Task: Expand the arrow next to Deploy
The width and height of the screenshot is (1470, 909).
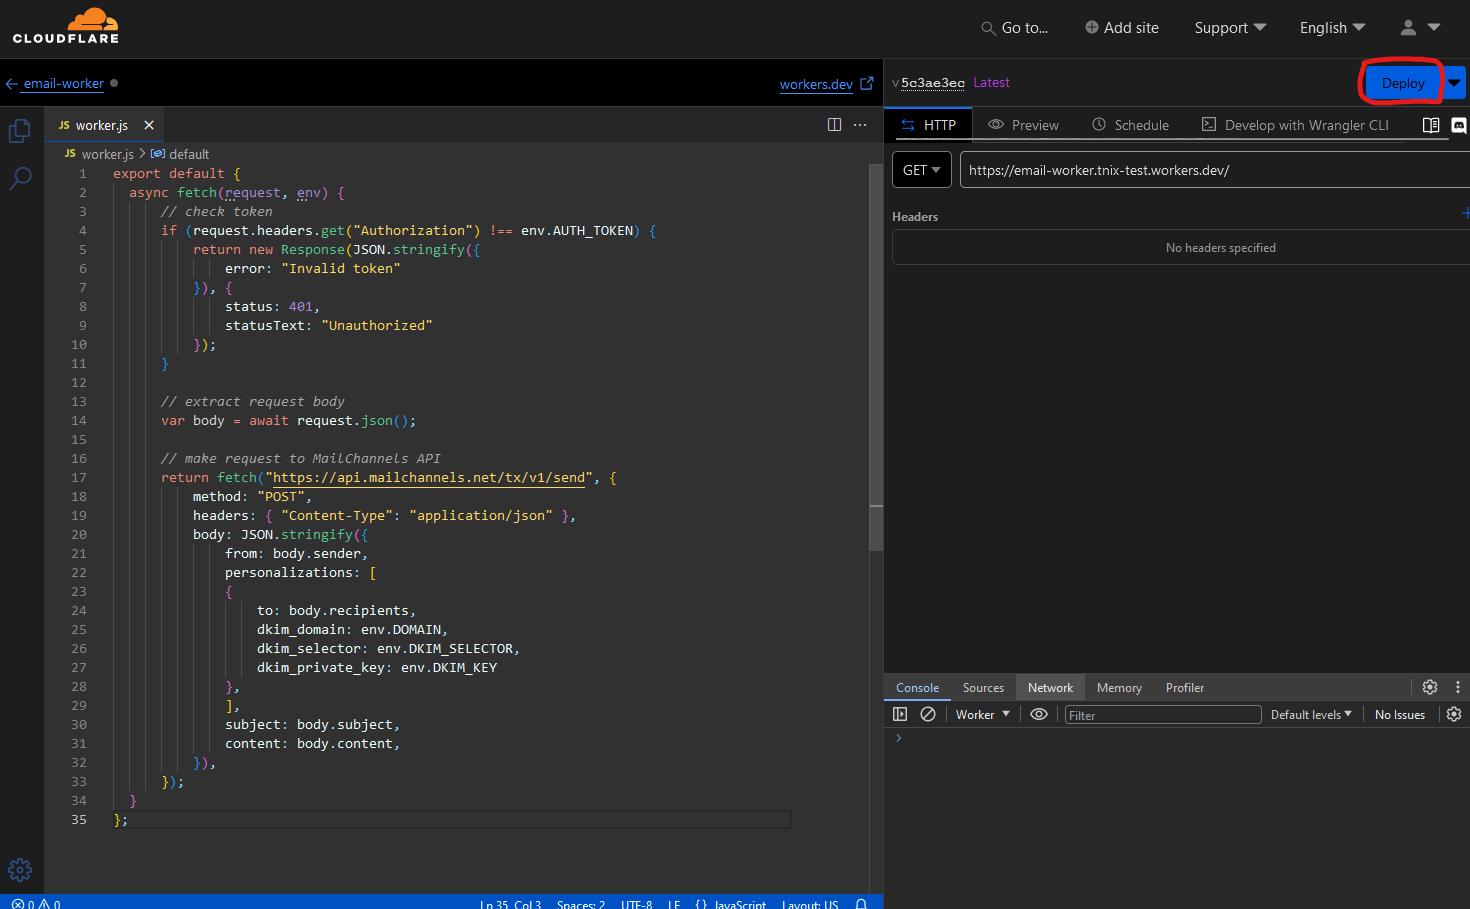Action: [x=1454, y=83]
